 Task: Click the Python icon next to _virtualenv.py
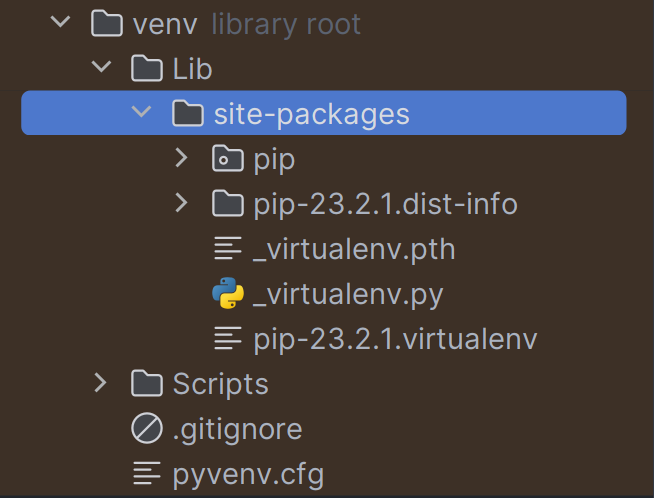point(228,293)
